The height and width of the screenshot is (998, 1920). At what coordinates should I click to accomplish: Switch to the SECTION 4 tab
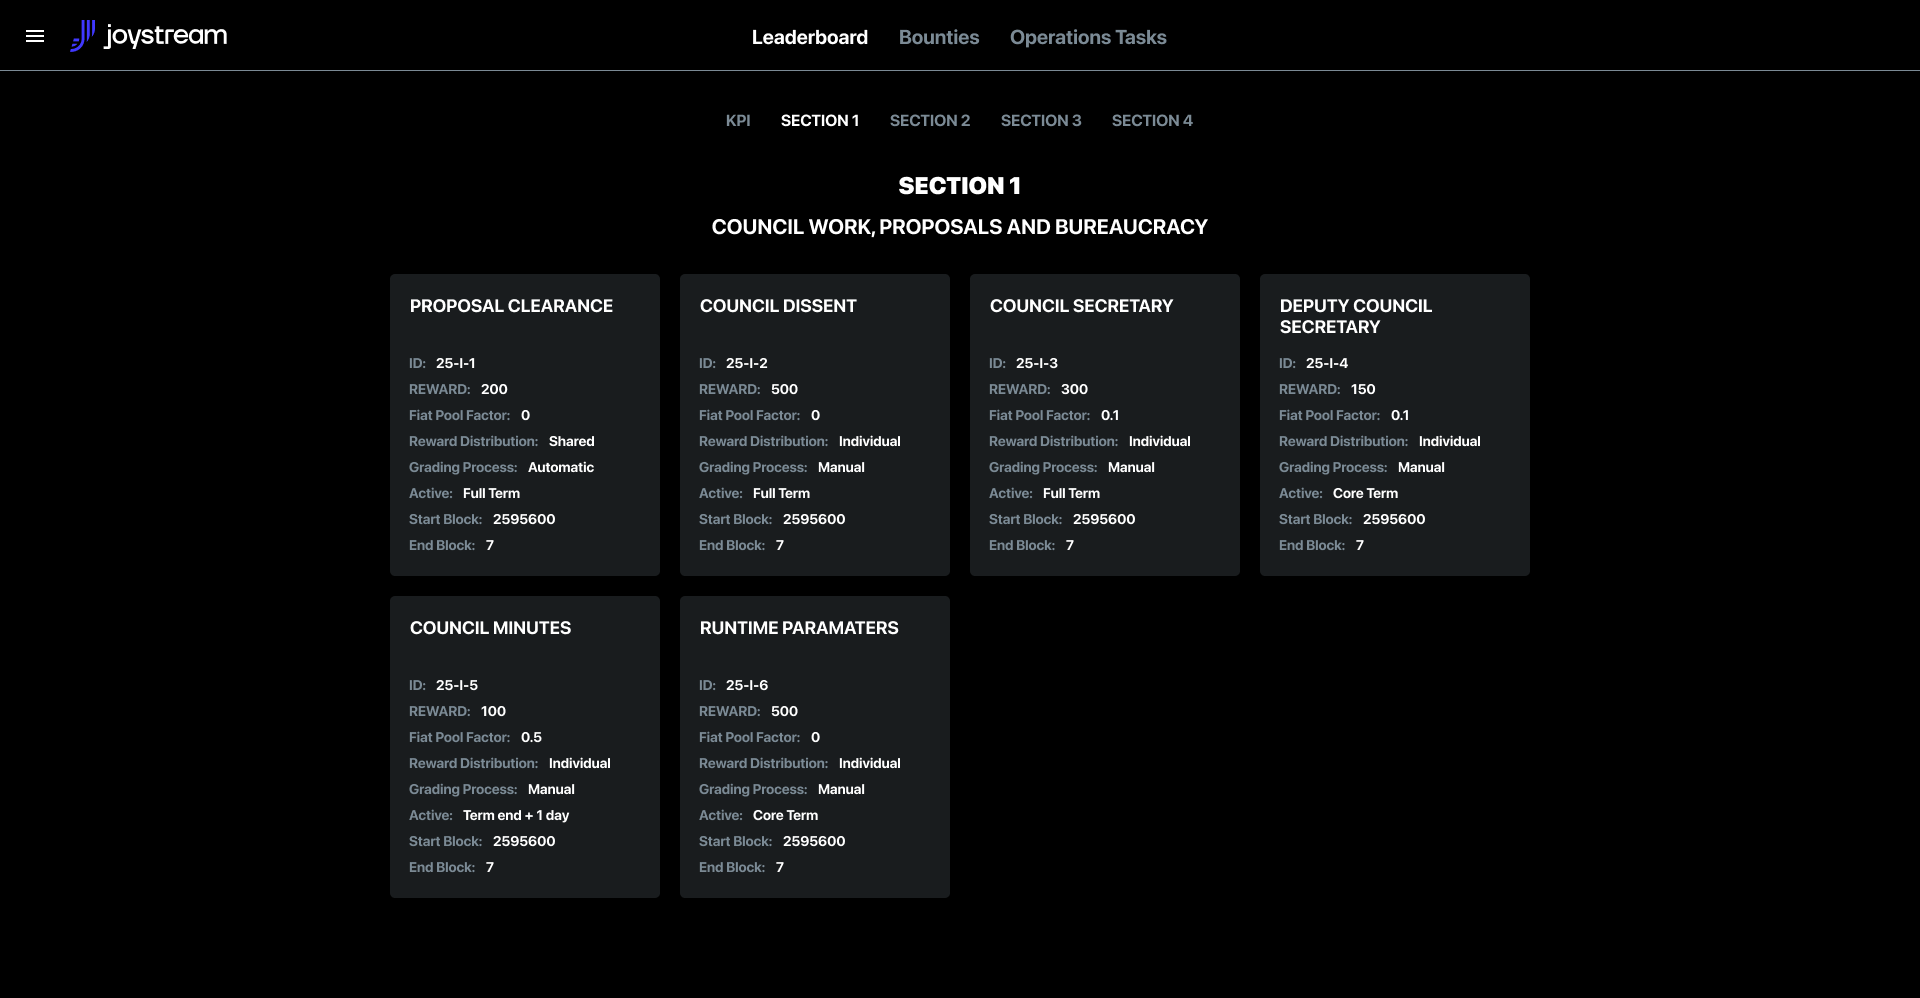(x=1152, y=120)
